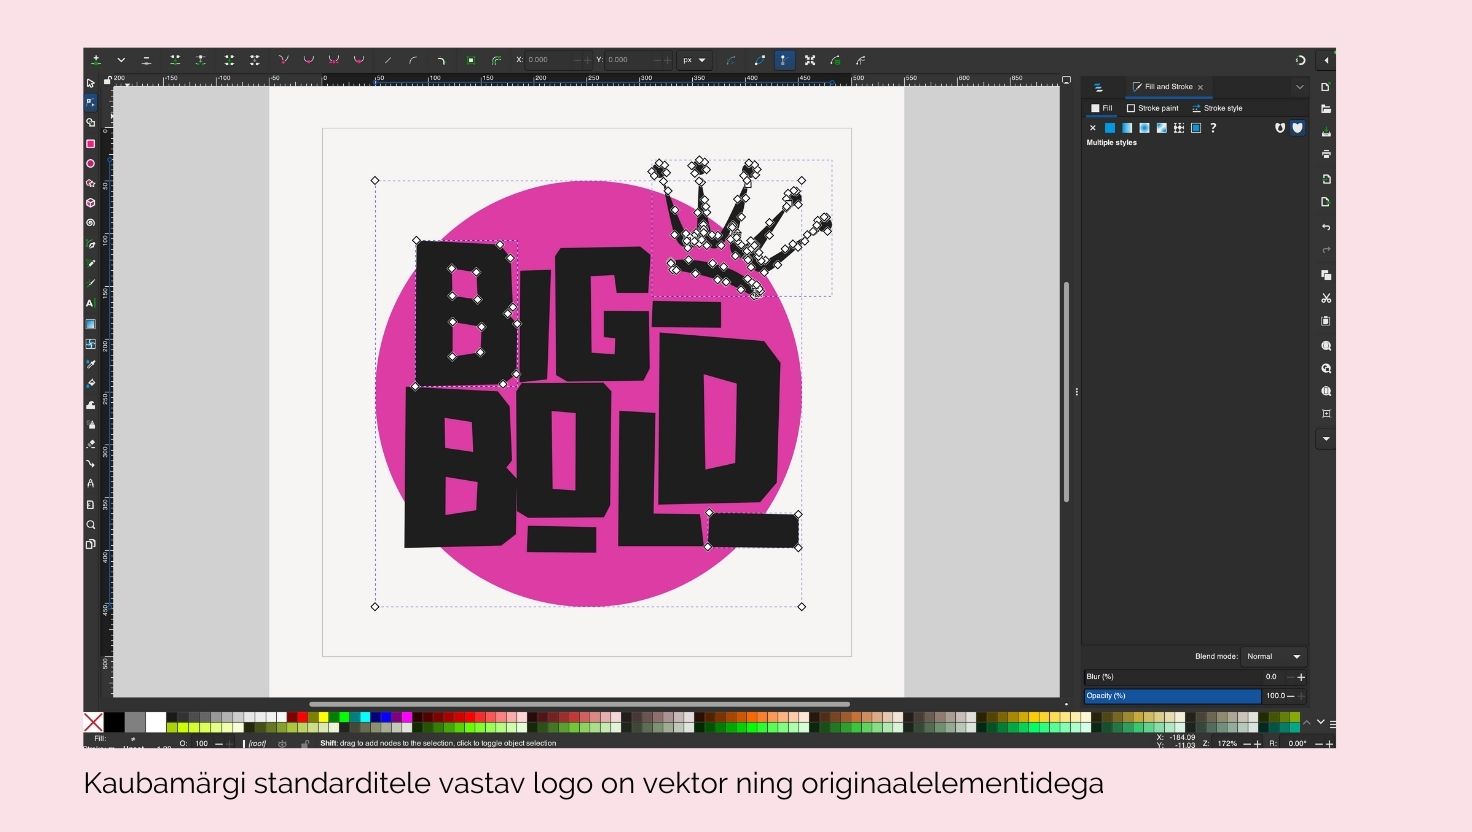This screenshot has height=832, width=1472.
Task: Open the dock panel chevron menu
Action: 1300,87
